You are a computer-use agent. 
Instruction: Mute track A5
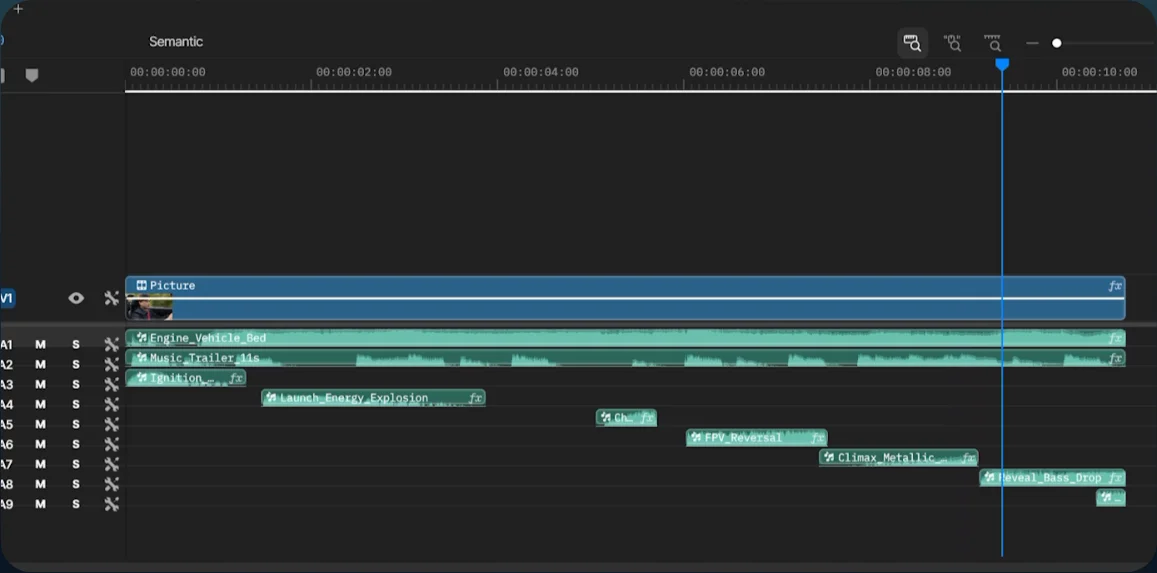(41, 424)
